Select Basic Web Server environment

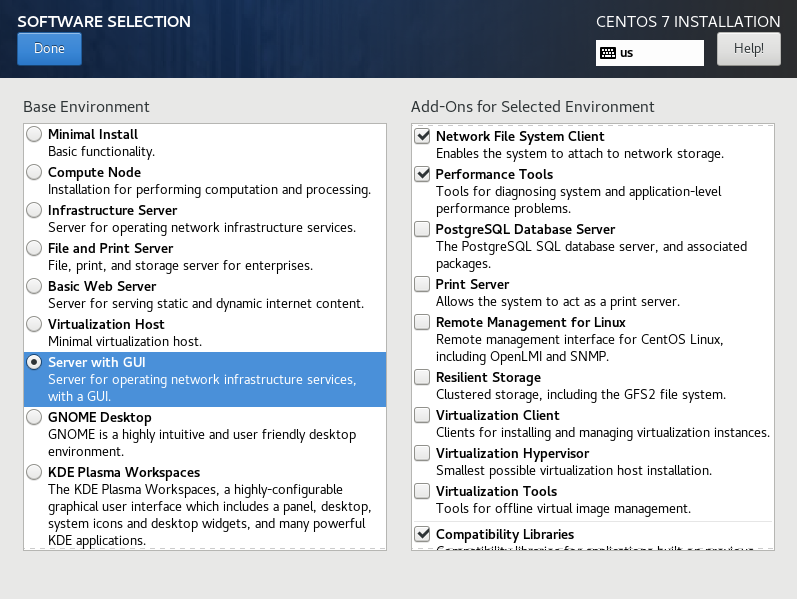click(35, 286)
